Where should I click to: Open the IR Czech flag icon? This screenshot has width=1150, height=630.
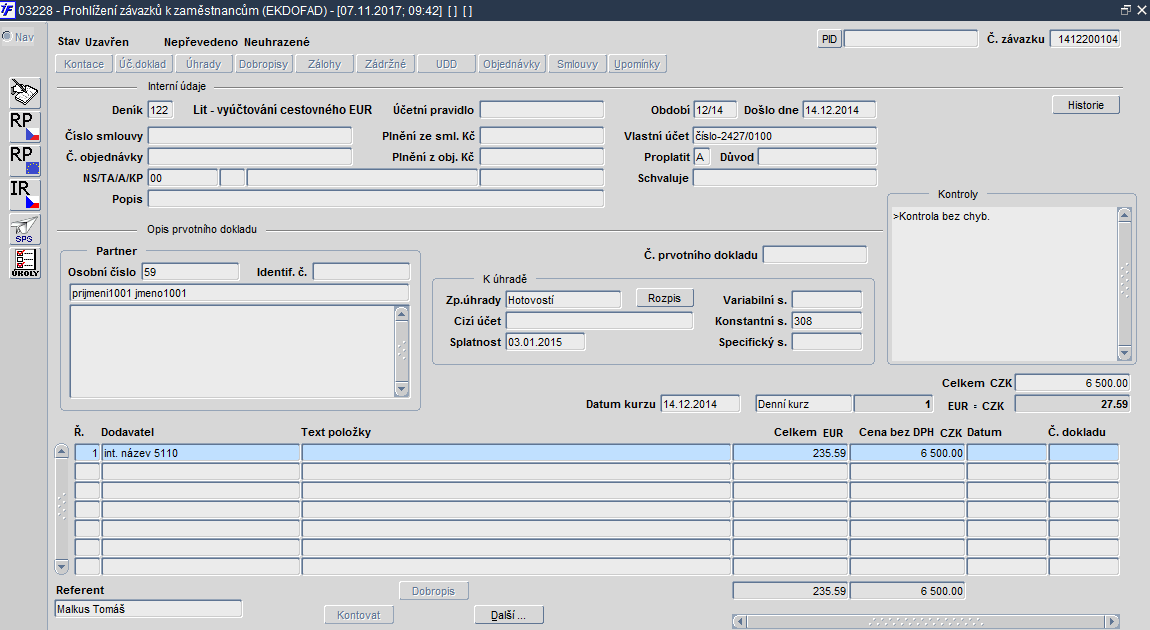(25, 194)
